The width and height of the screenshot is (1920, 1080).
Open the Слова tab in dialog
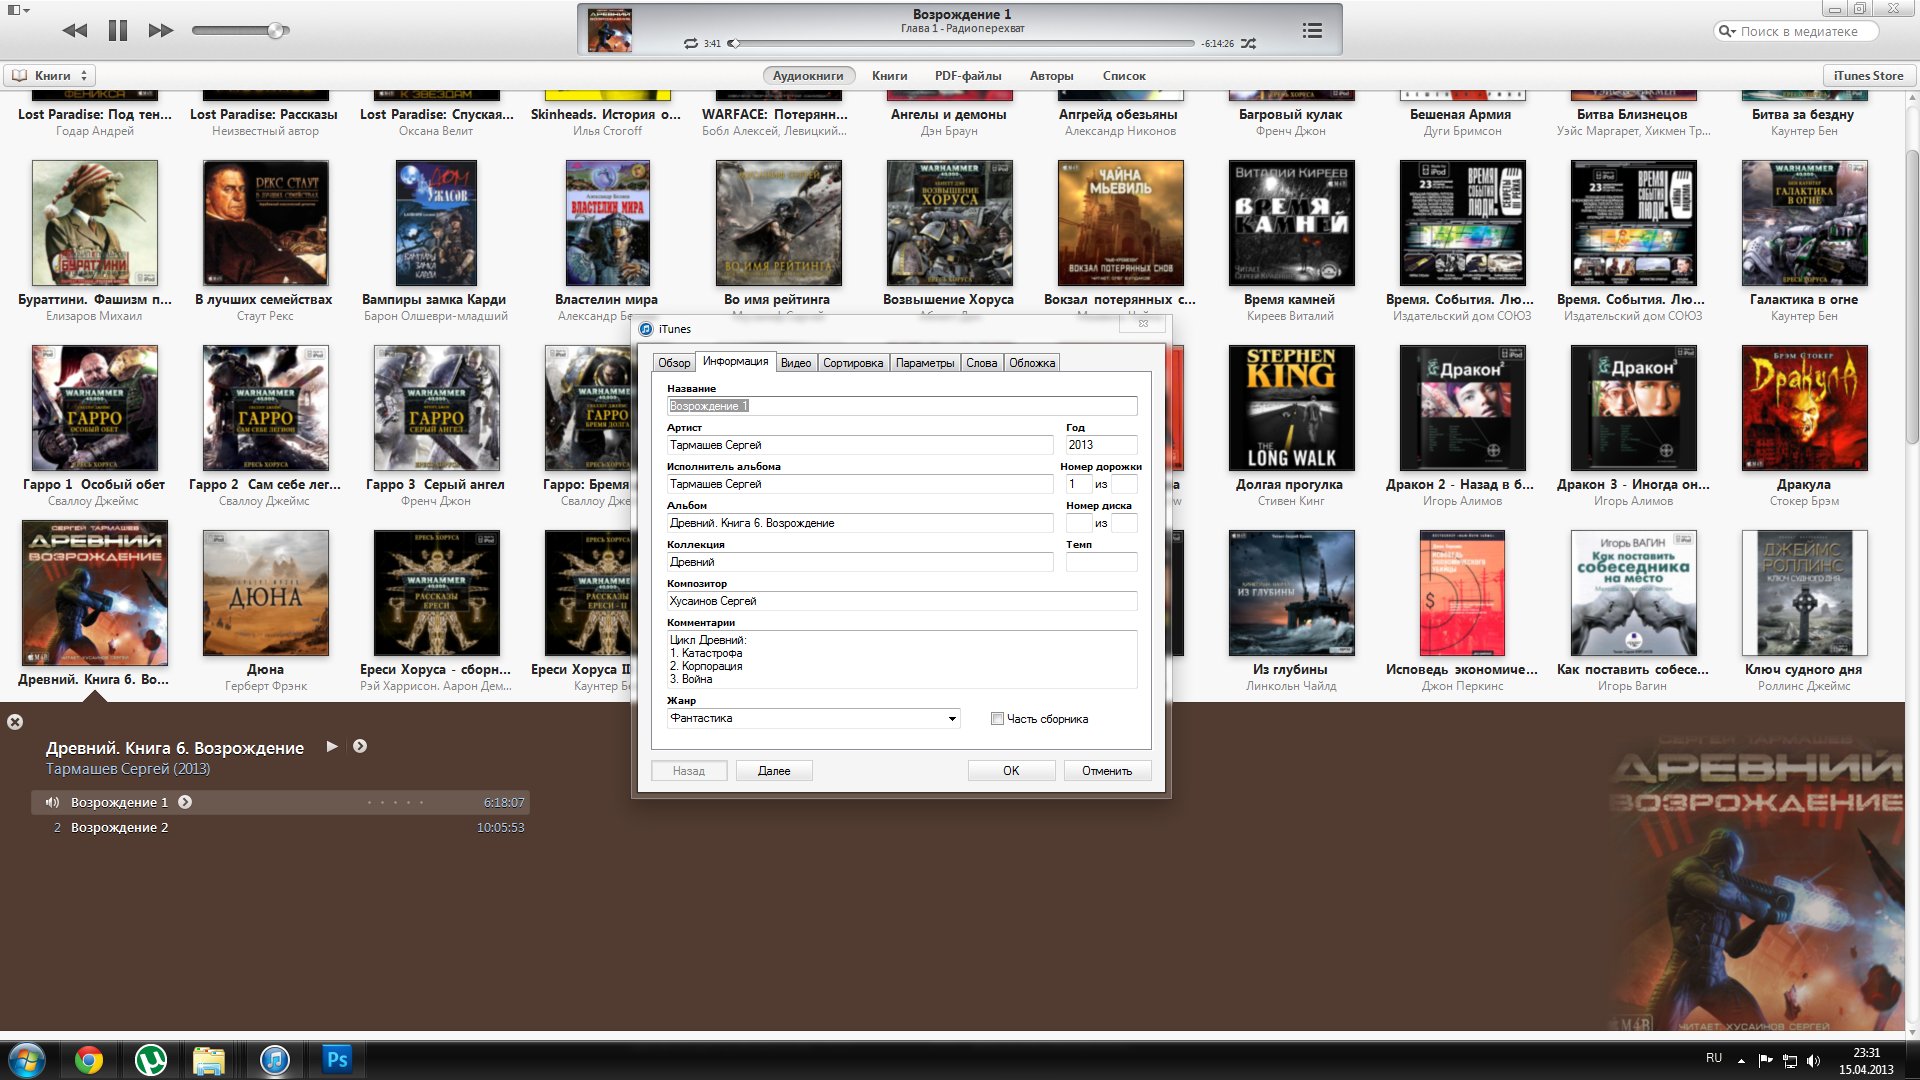[x=981, y=363]
